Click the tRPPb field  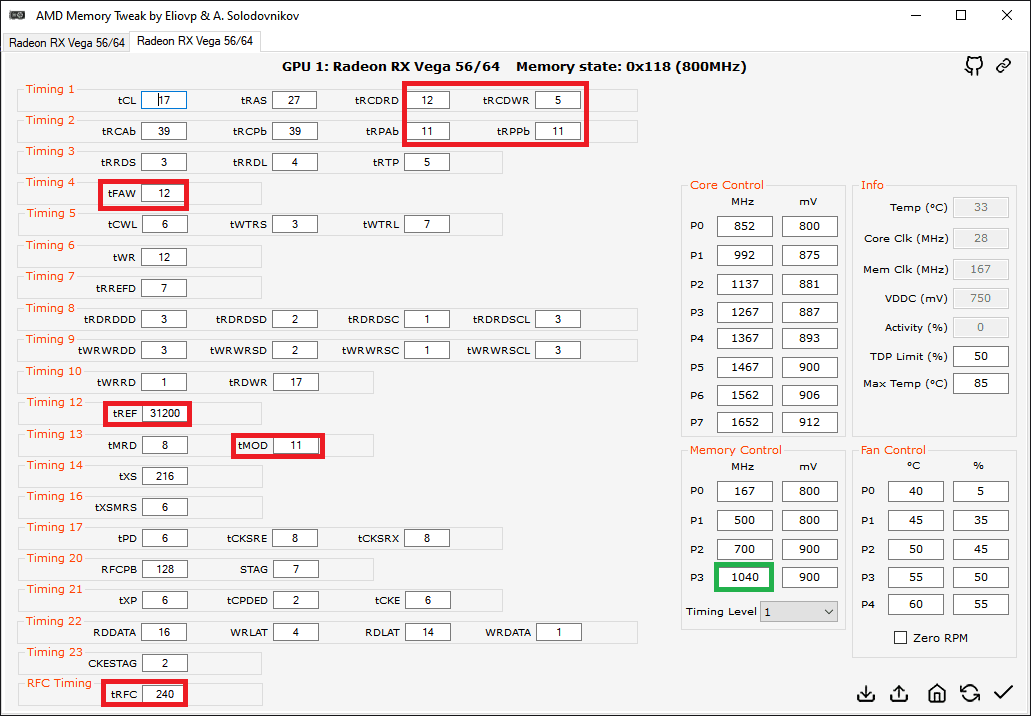click(x=558, y=131)
